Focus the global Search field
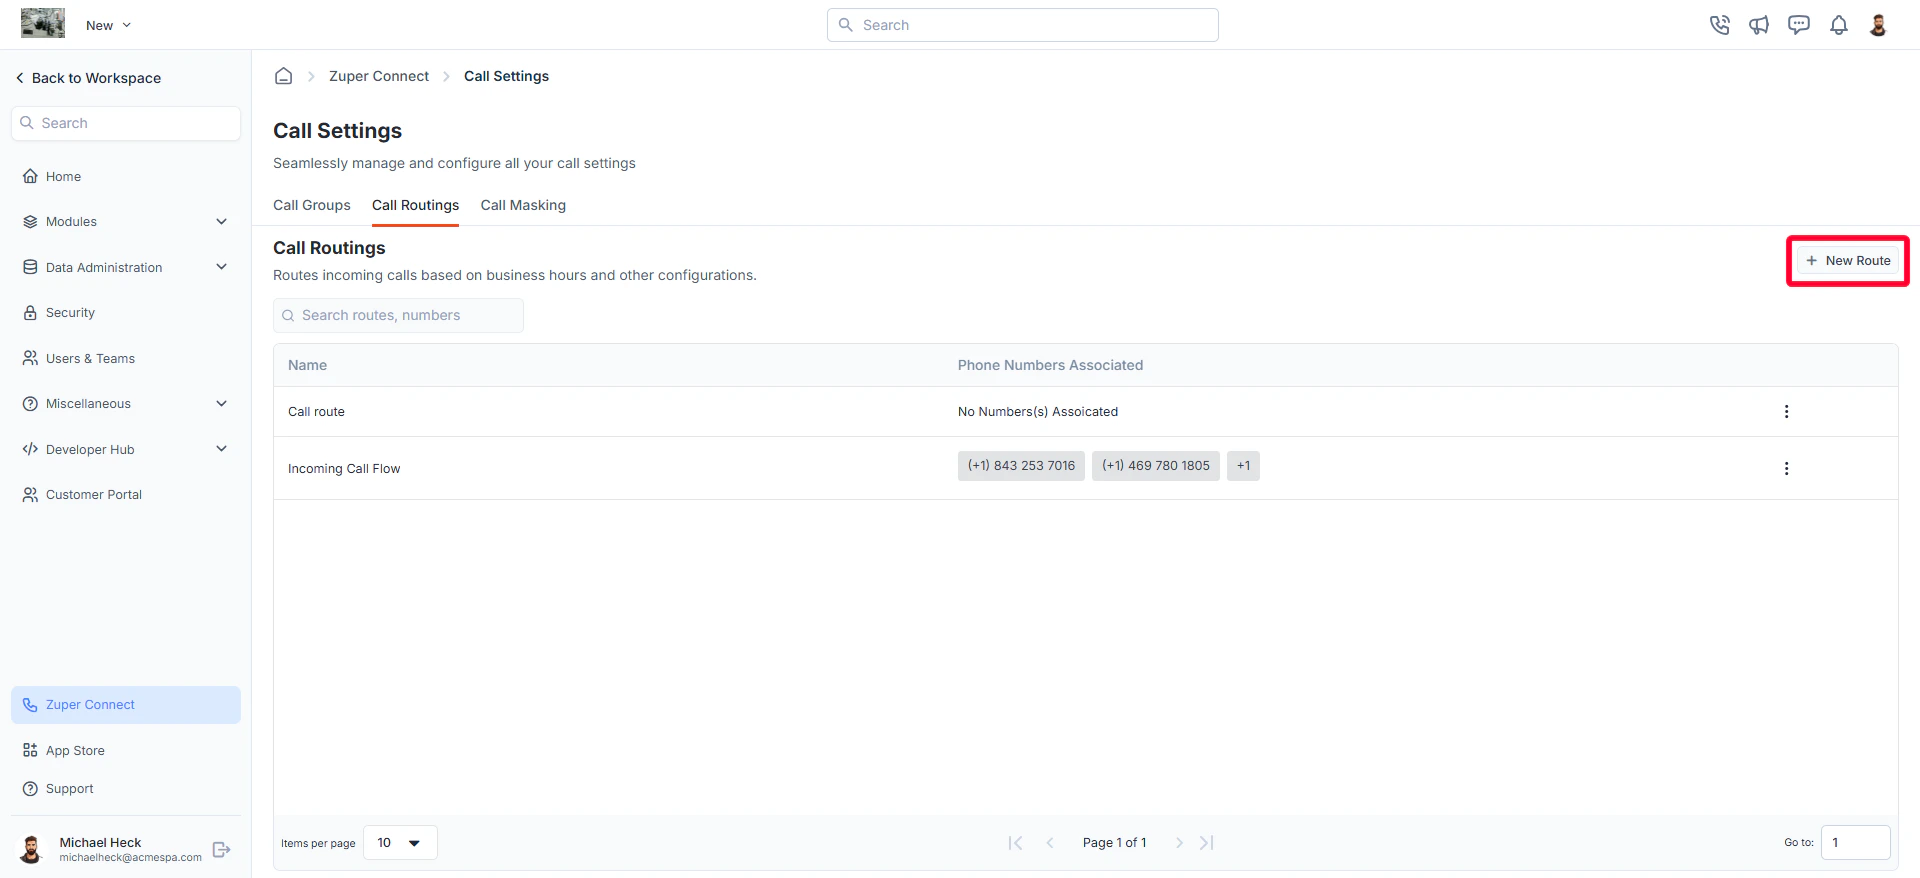1920x878 pixels. (x=1022, y=25)
